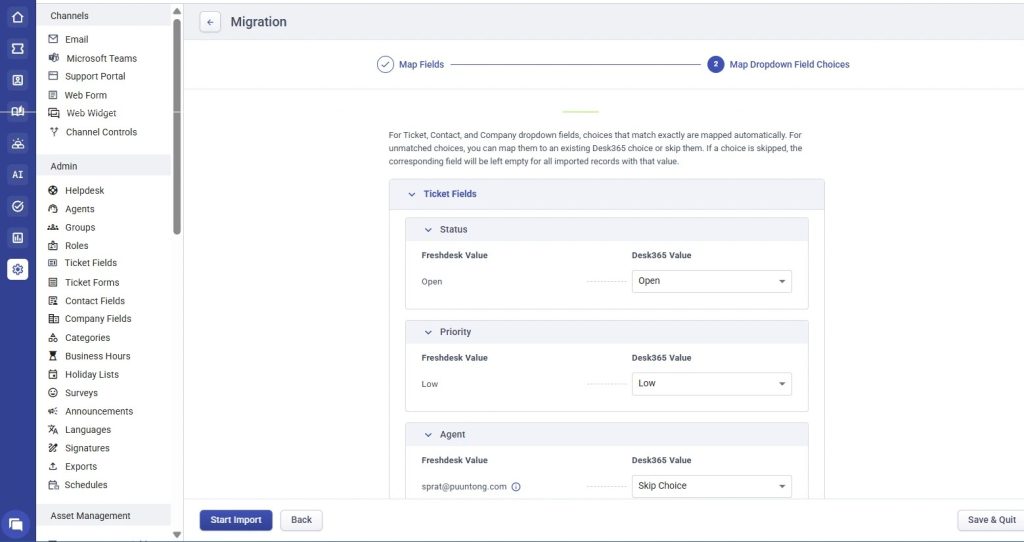Collapse the Status section chevron

pyautogui.click(x=428, y=230)
